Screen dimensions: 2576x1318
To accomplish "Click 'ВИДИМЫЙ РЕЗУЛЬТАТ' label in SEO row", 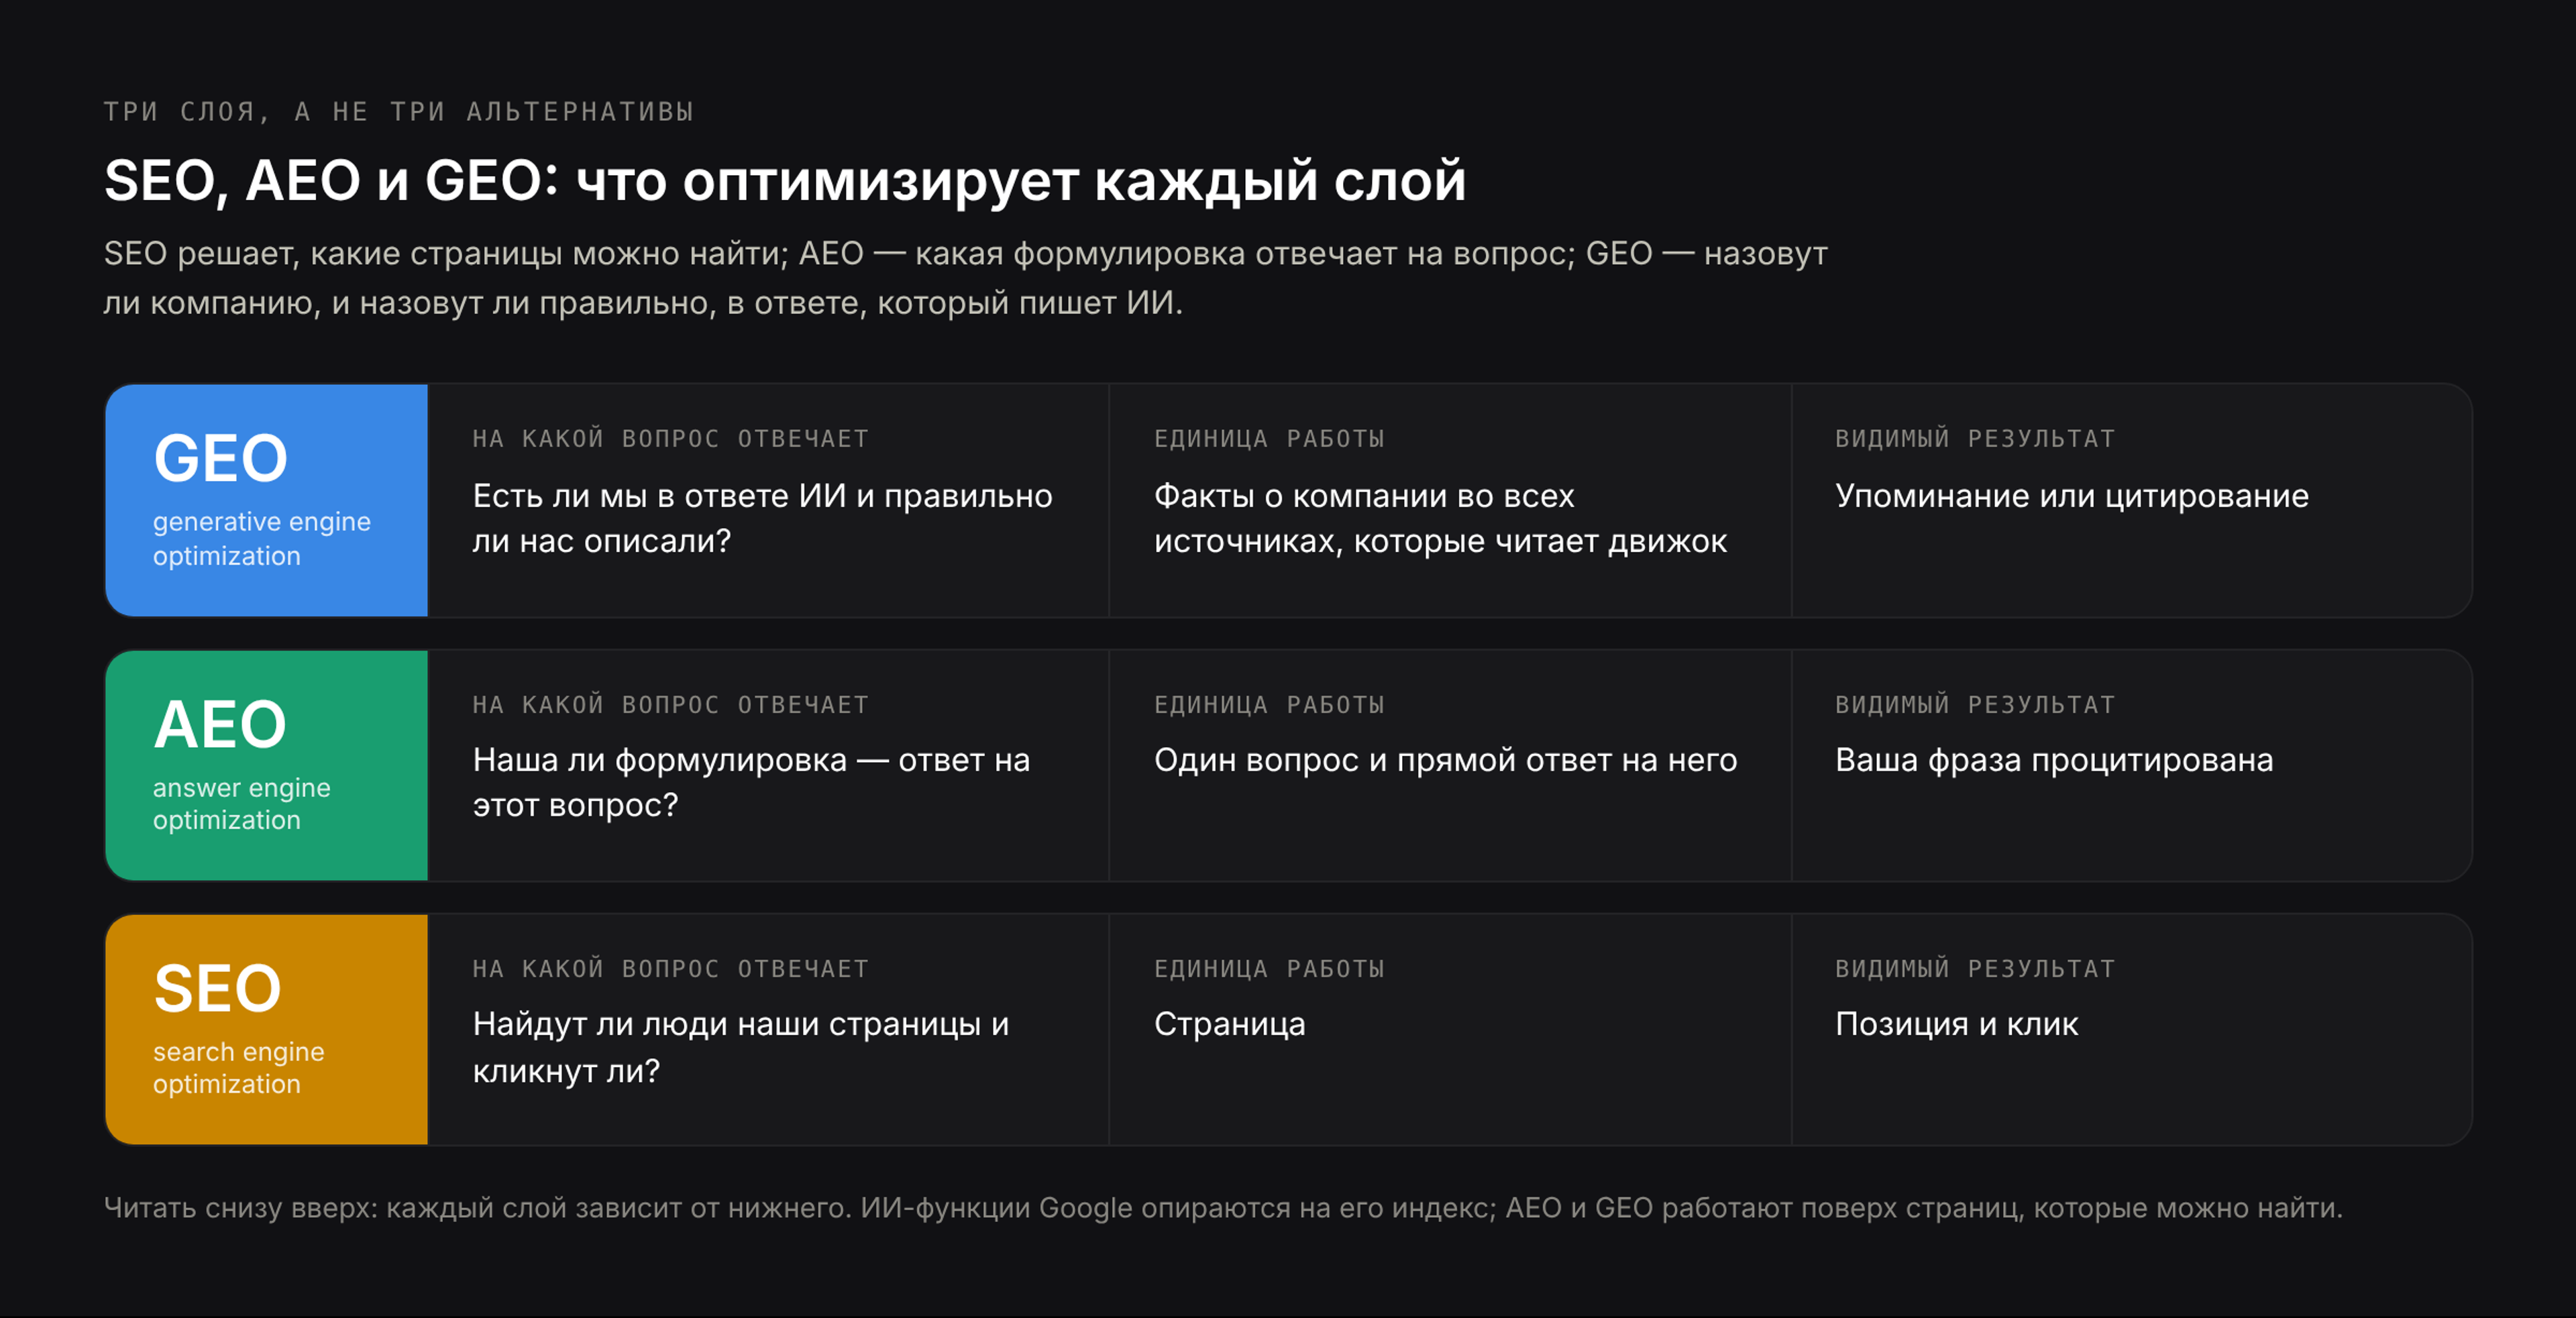I will (x=1975, y=969).
